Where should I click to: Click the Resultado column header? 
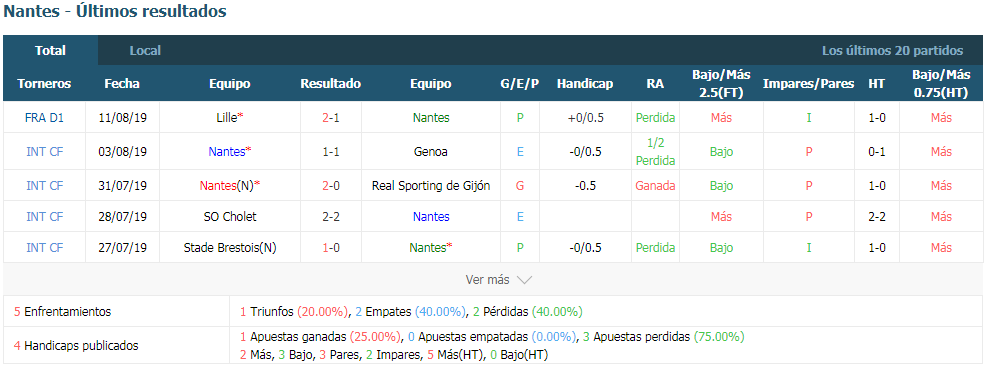[330, 83]
